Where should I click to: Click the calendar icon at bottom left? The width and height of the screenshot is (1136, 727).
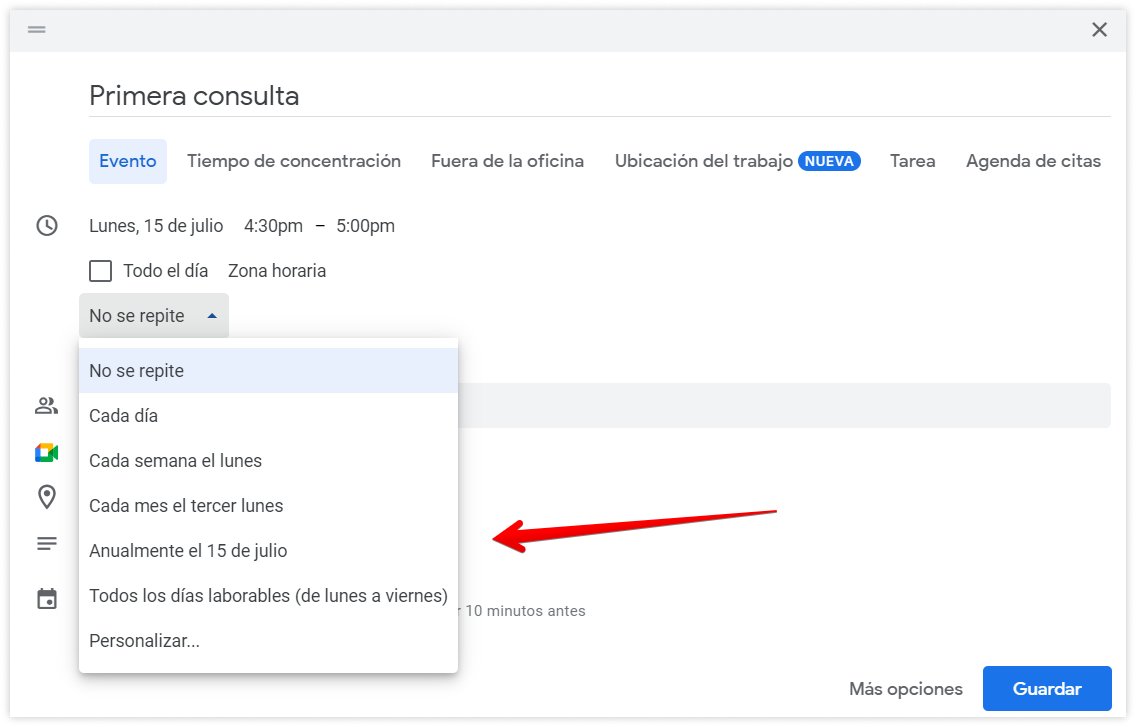[47, 599]
